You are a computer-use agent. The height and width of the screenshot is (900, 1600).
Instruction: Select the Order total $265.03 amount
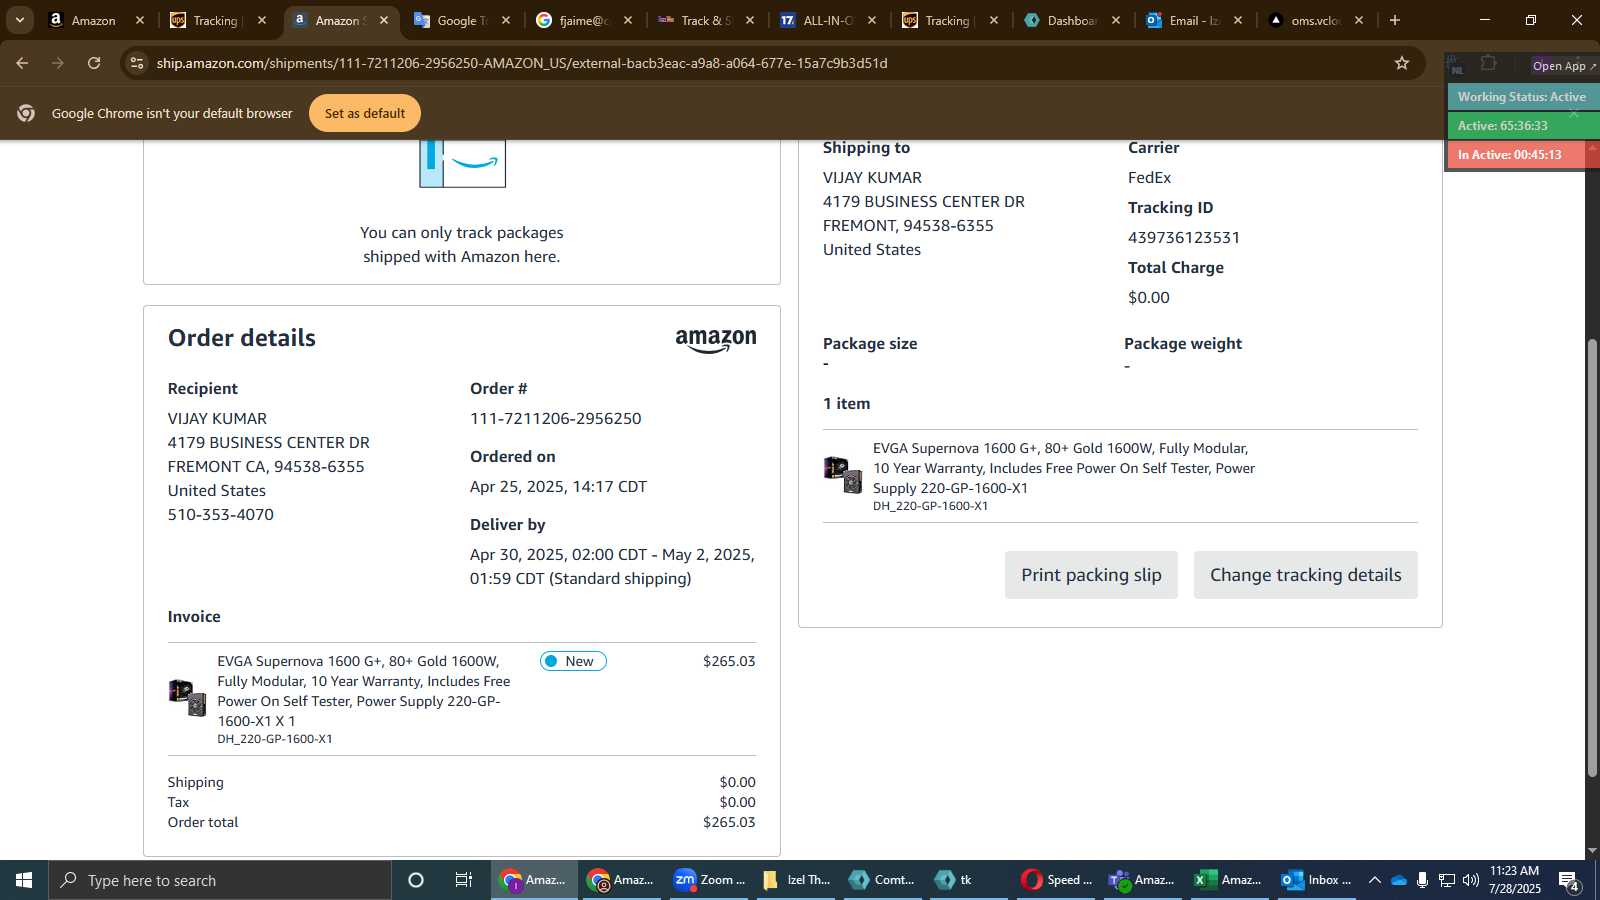click(x=729, y=823)
